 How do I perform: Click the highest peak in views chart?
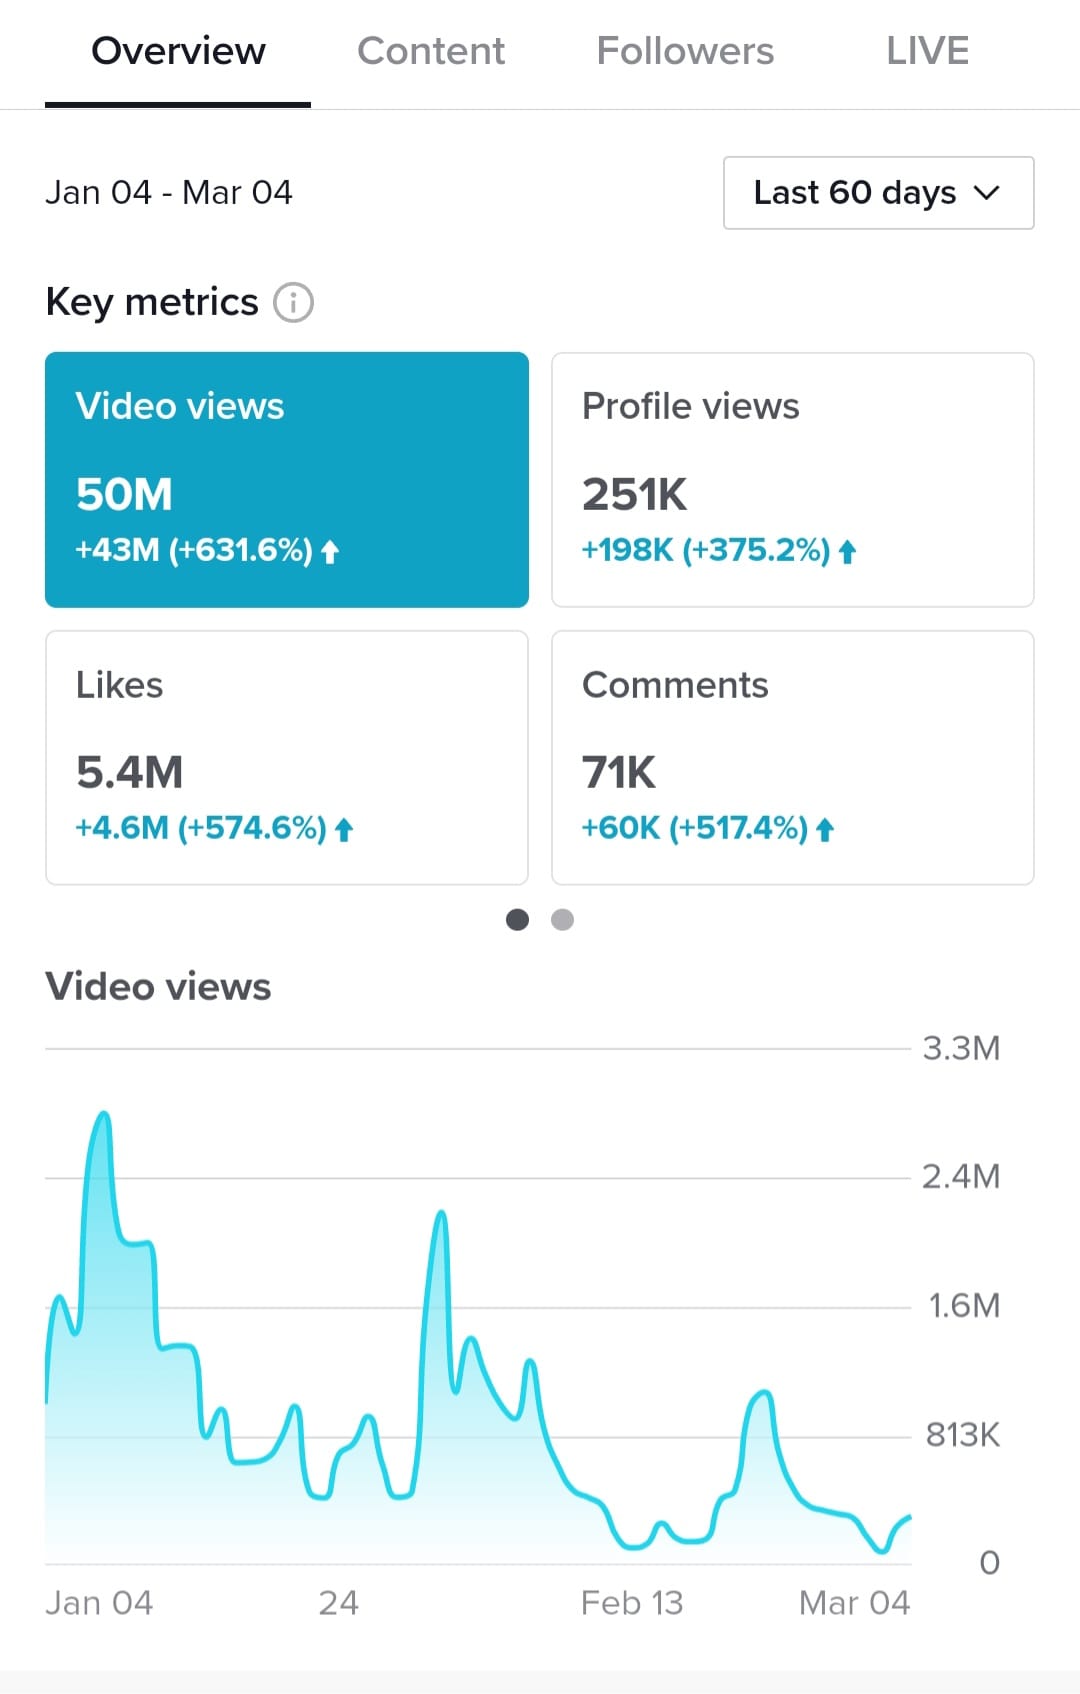102,1114
